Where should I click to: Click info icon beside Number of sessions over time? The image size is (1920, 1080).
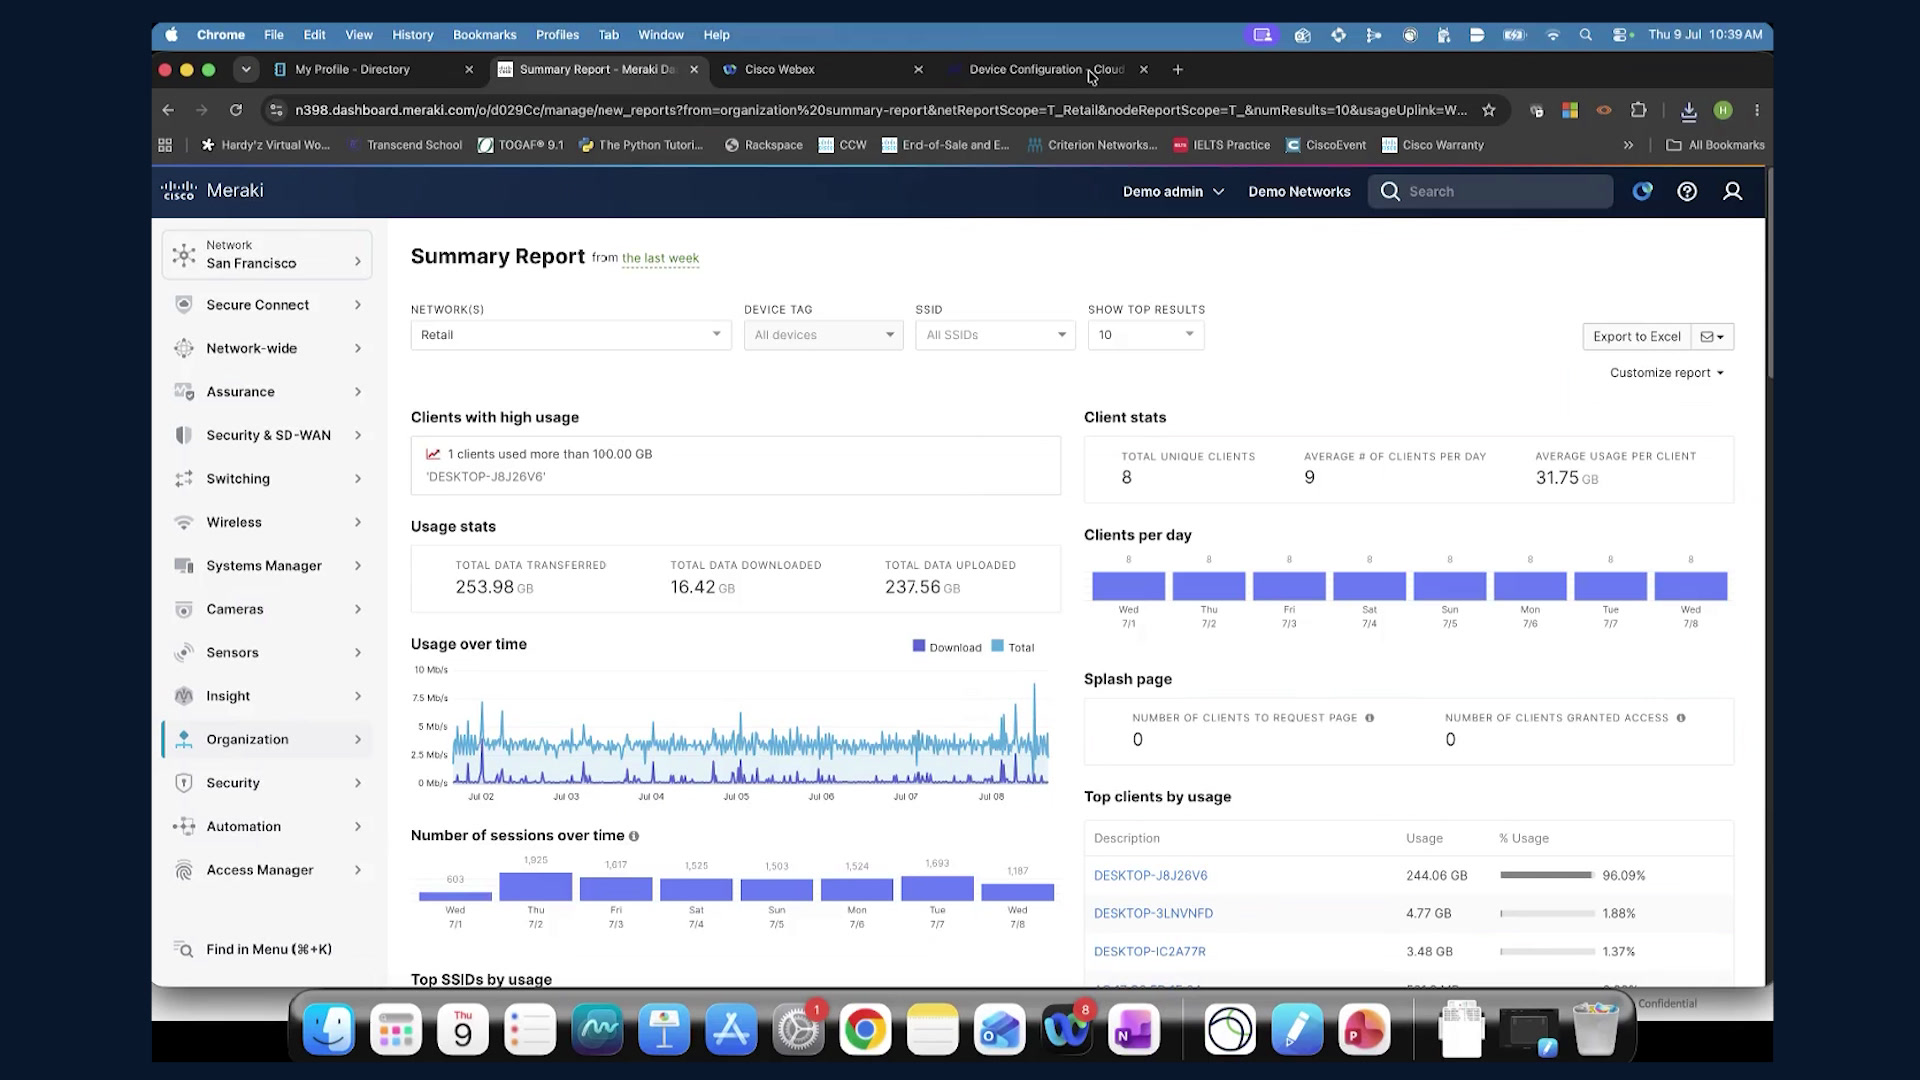coord(634,836)
